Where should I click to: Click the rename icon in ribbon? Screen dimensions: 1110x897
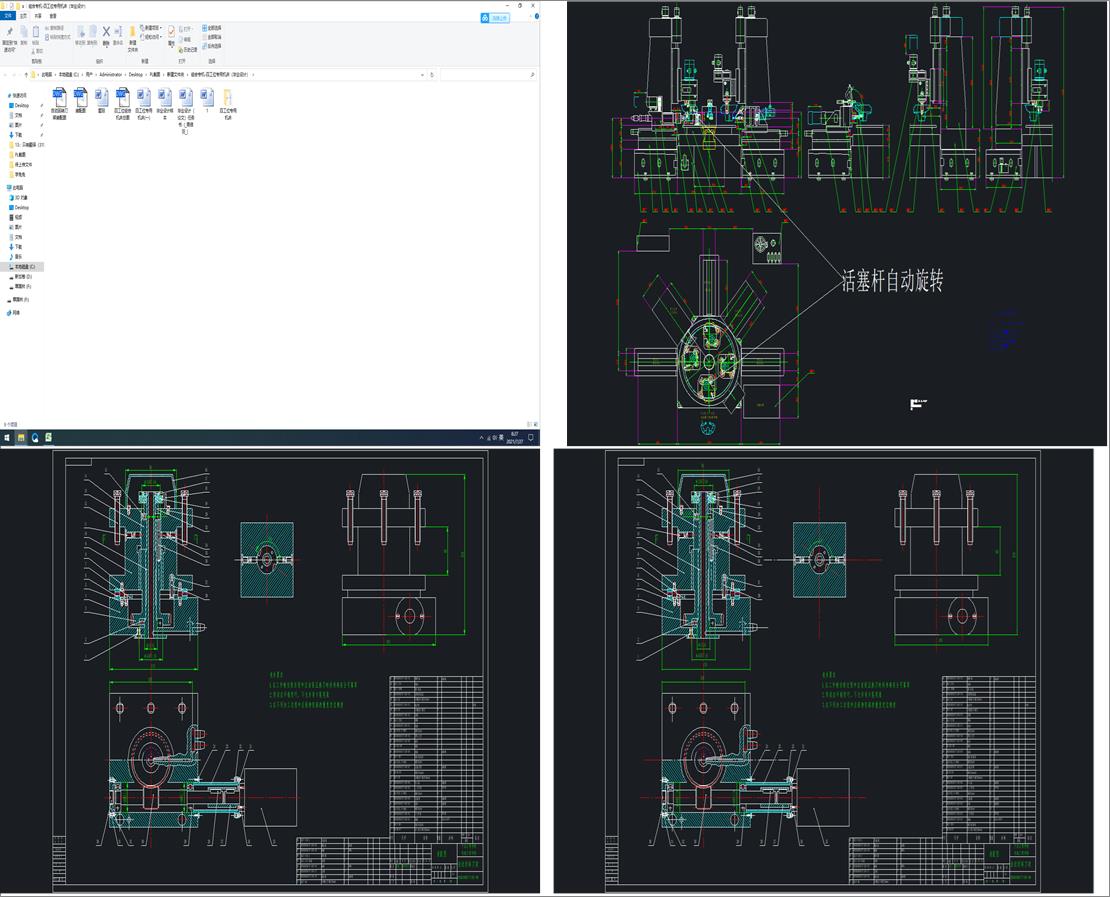[118, 32]
